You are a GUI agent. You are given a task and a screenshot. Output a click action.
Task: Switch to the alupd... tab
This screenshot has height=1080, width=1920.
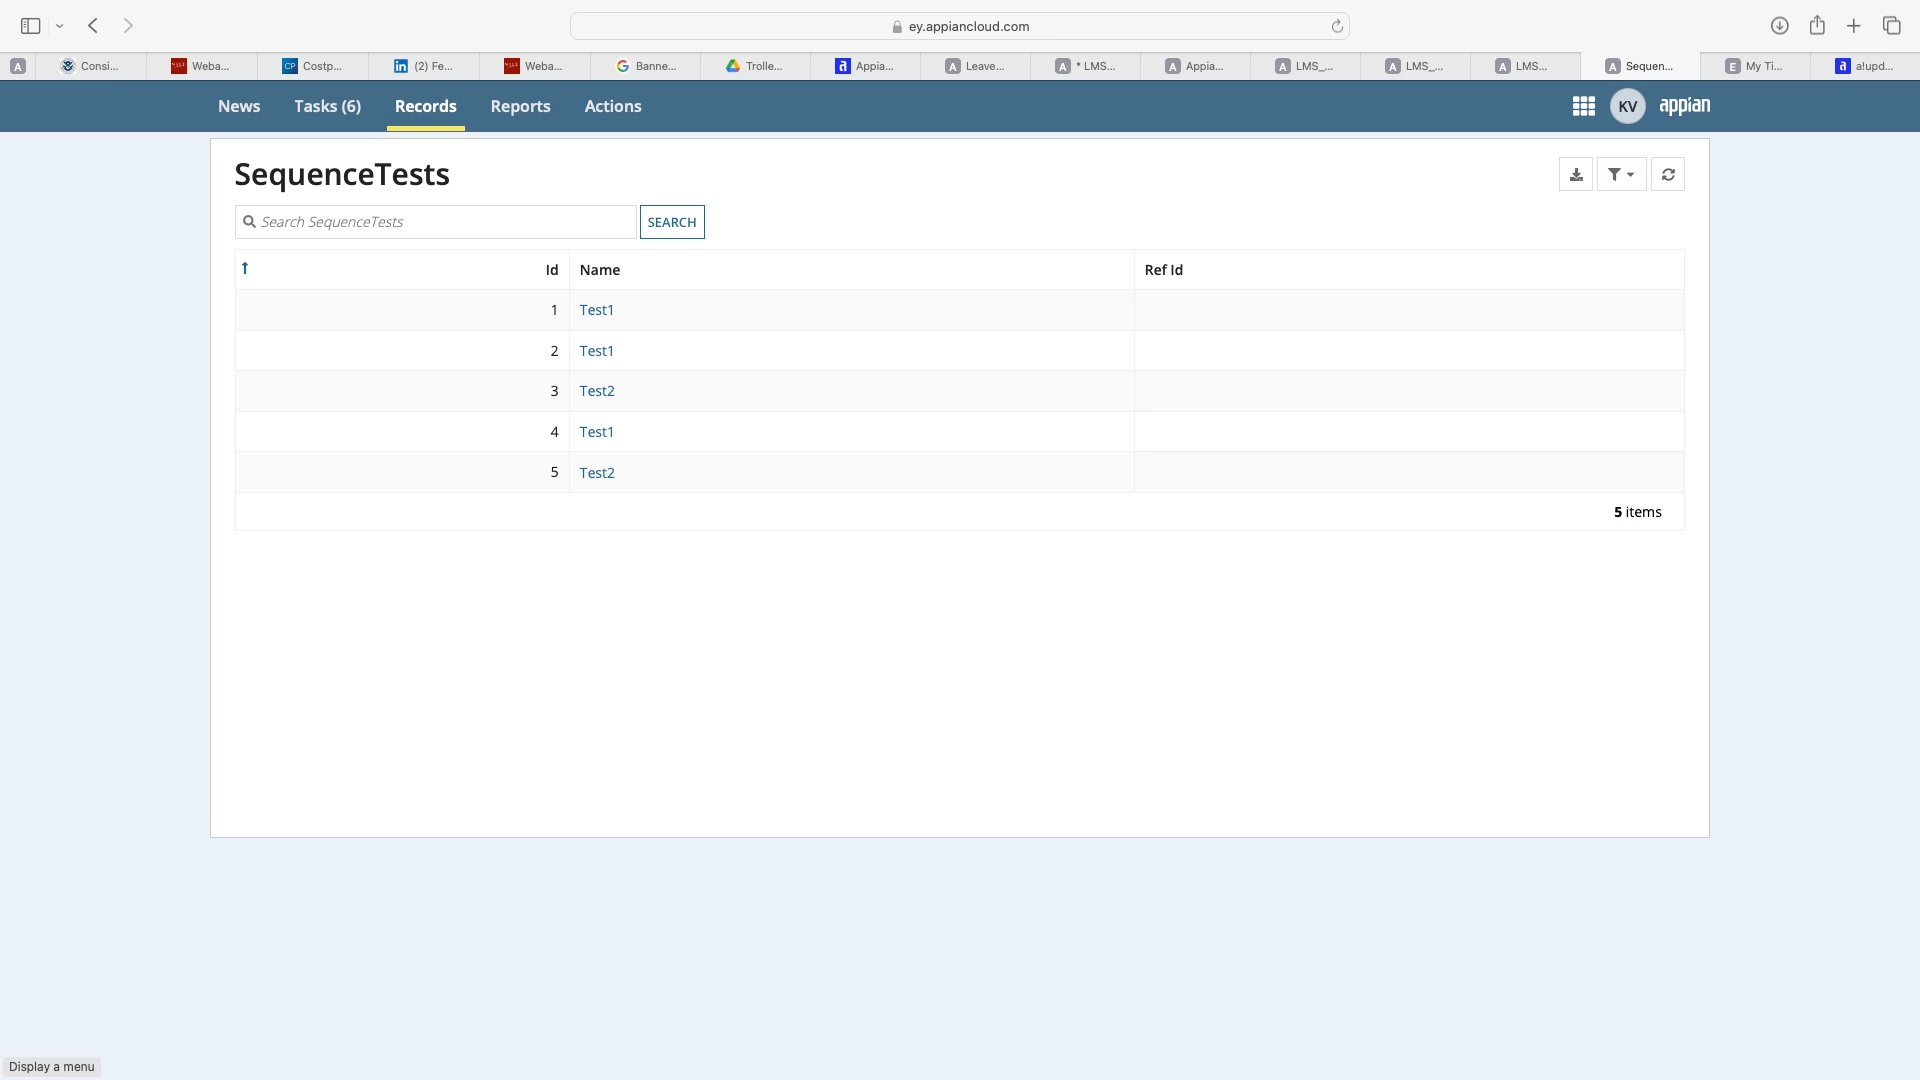1864,66
